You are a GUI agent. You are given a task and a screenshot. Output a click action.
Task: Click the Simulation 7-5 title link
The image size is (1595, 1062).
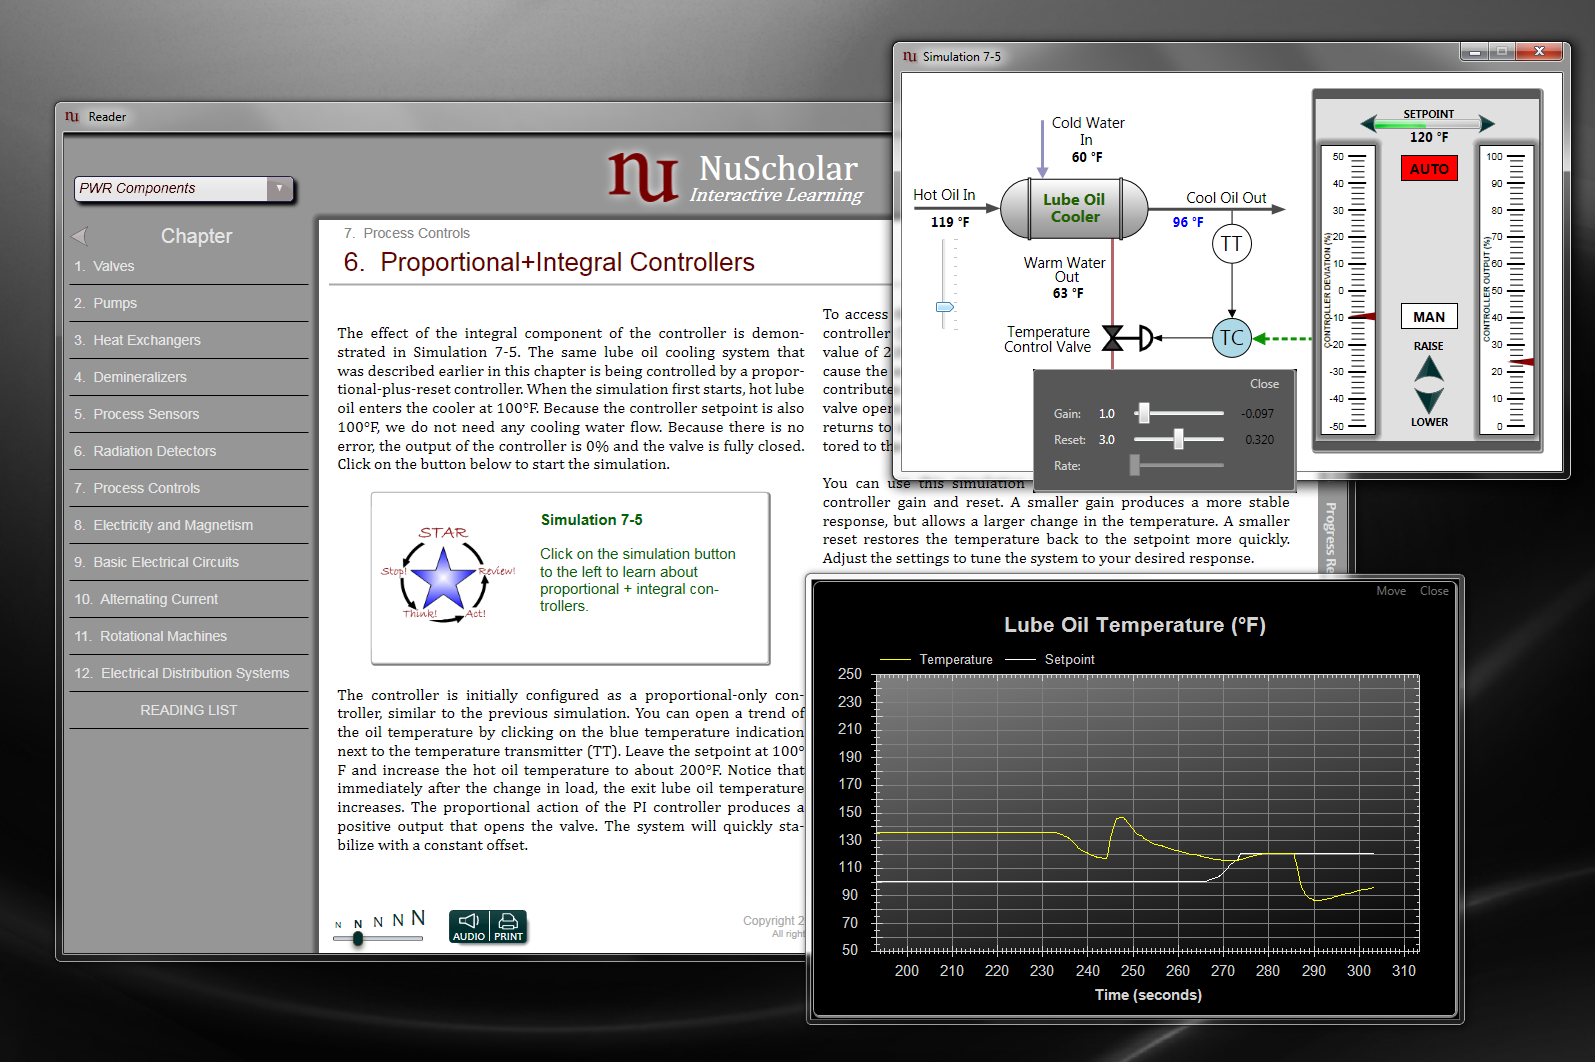592,520
